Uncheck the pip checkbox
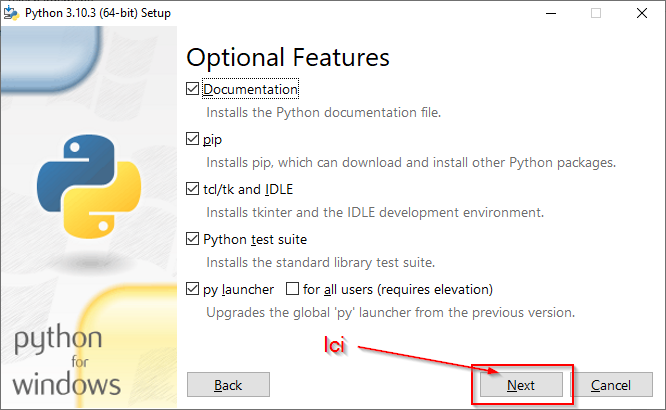Viewport: 666px width, 410px height. tap(192, 139)
